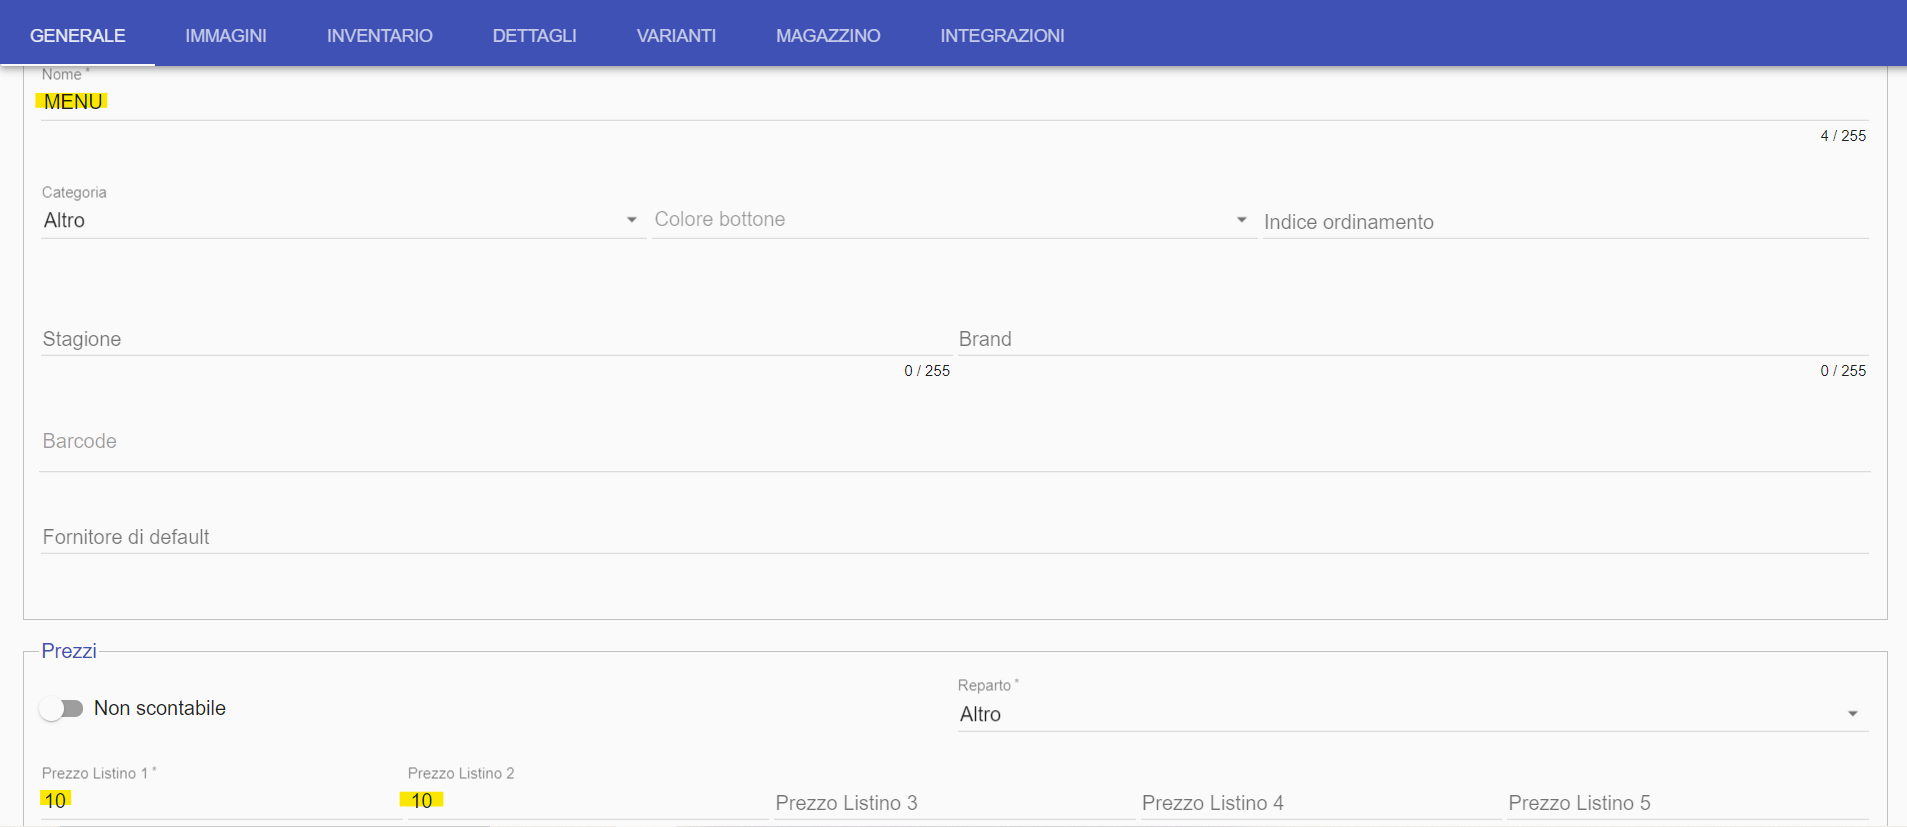Click the Reparto dropdown arrow
Image resolution: width=1907 pixels, height=827 pixels.
[1852, 714]
